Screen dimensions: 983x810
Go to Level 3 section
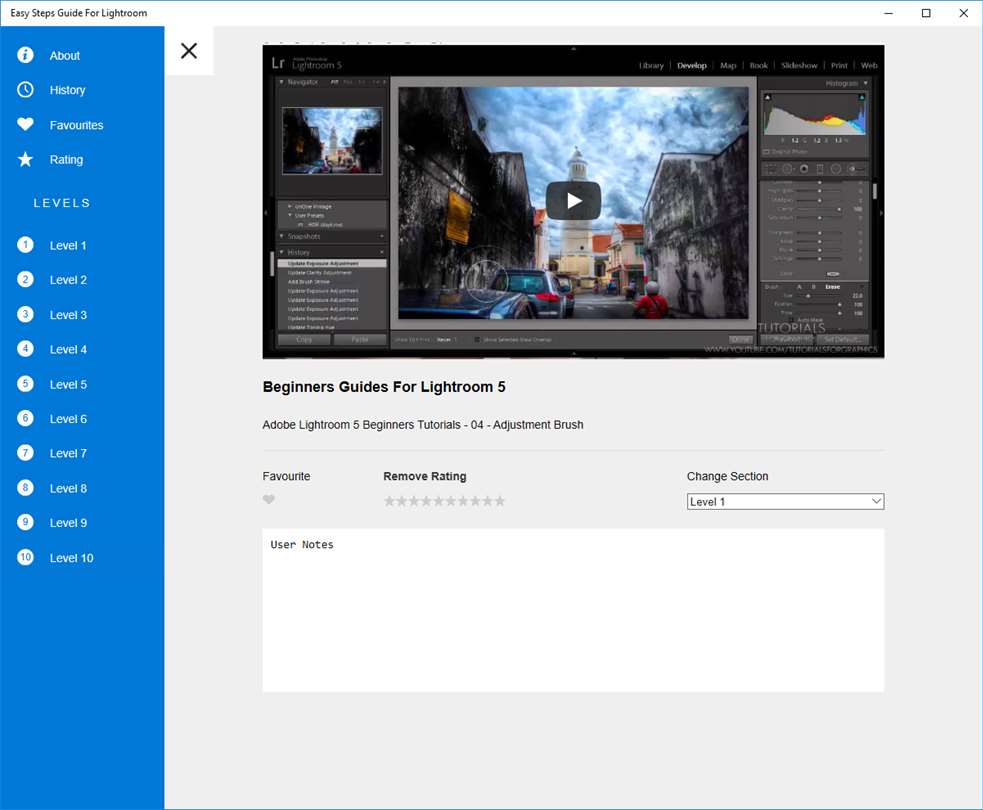point(68,315)
